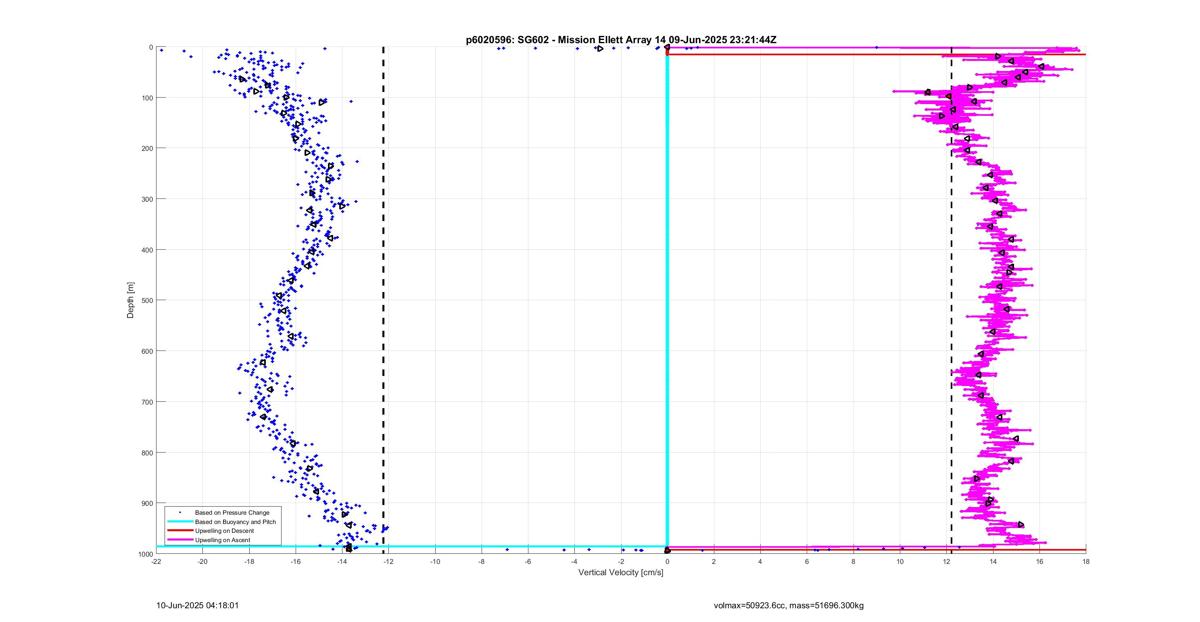Click velocity axis tick label '-8'
Image resolution: width=1200 pixels, height=622 pixels.
(x=482, y=562)
